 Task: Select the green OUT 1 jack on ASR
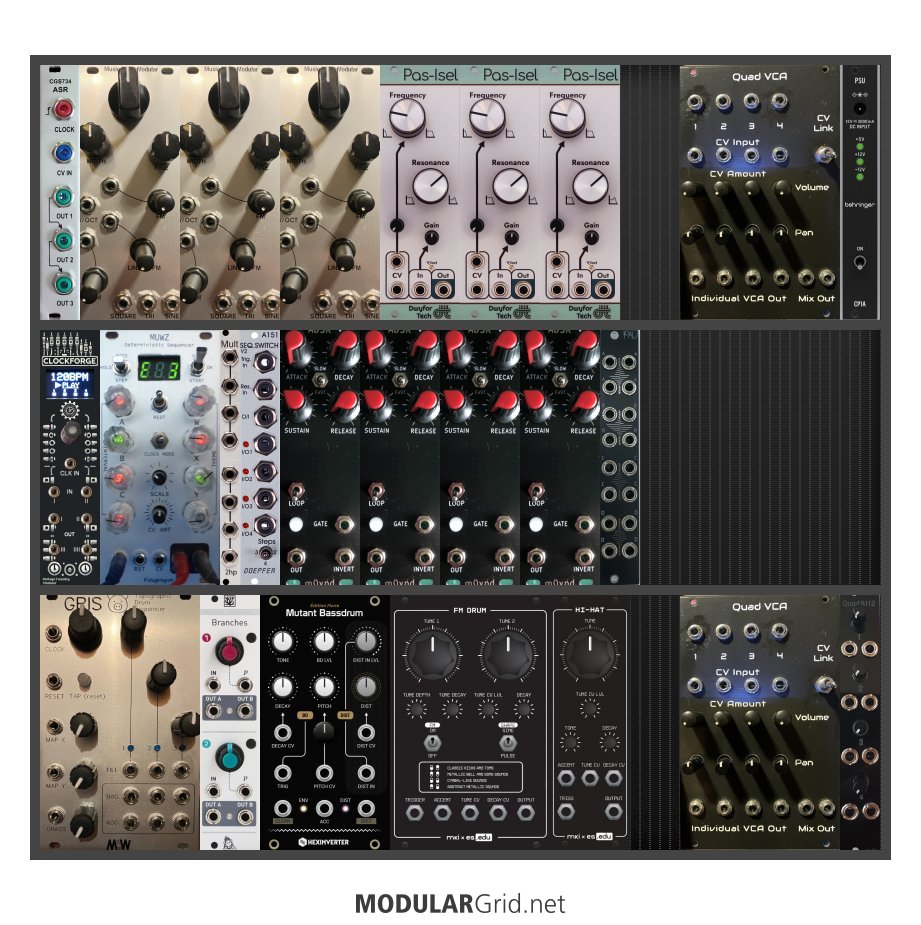click(x=63, y=196)
